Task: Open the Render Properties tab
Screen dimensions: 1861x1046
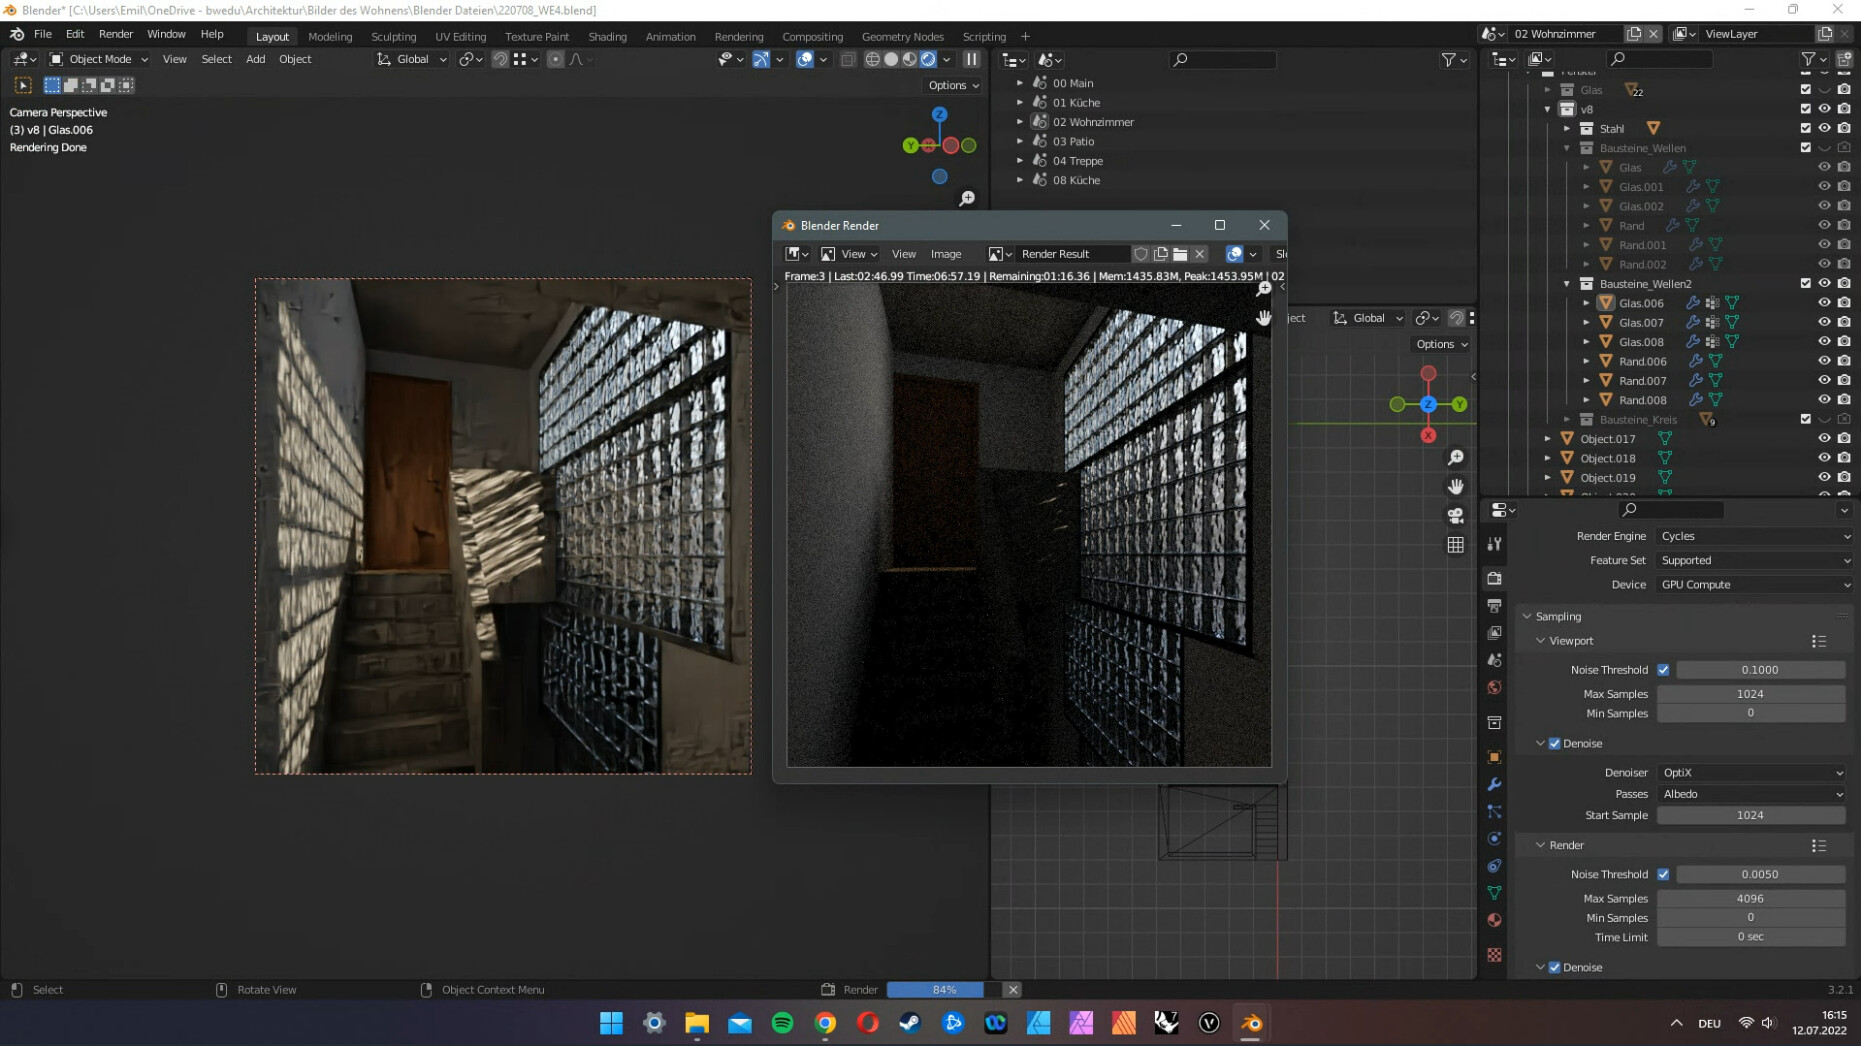Action: click(1494, 576)
